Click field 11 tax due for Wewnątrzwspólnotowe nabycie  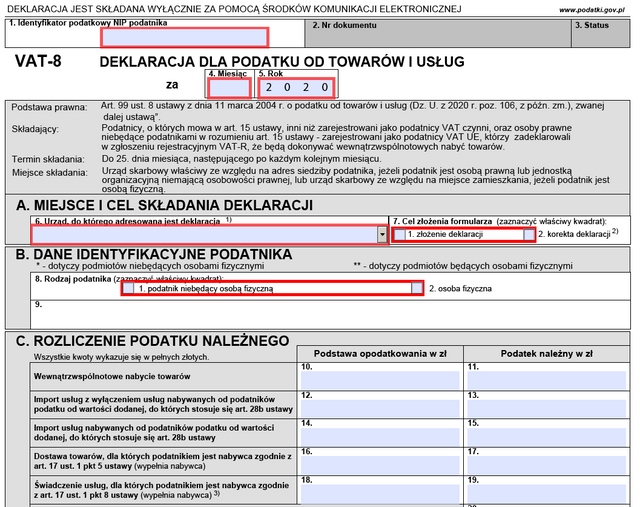[547, 380]
